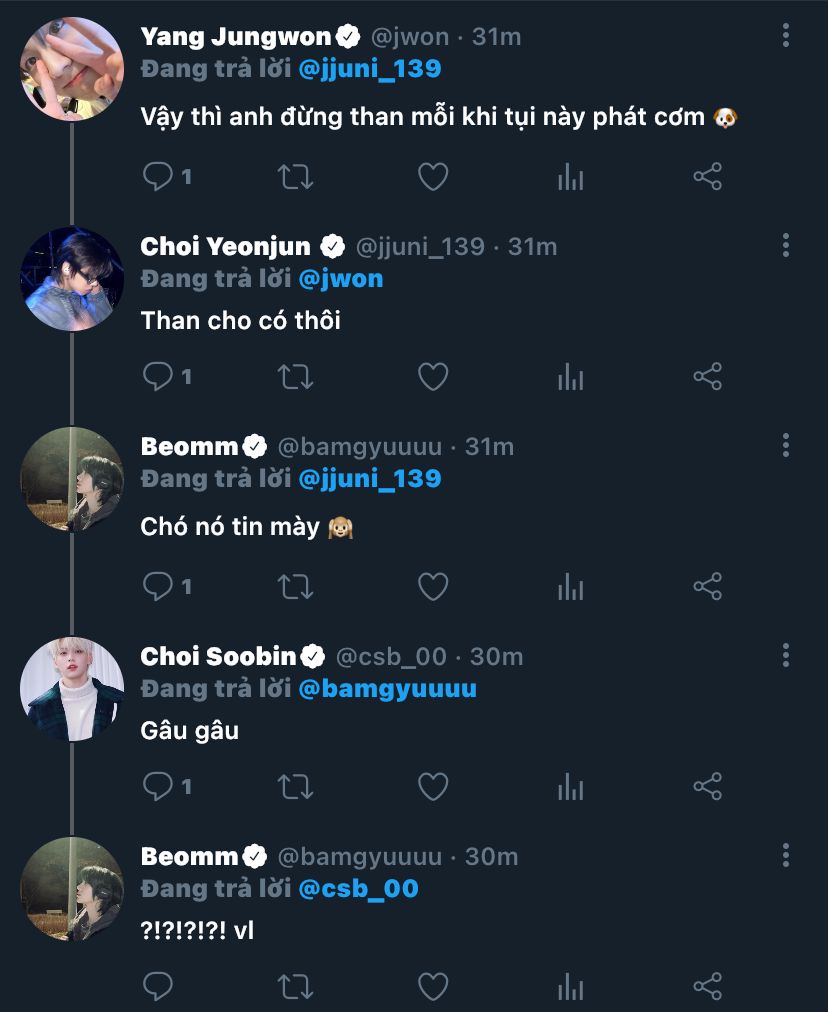Reply to Choi Soobin's "Gâu gâu" tweet

tap(159, 787)
